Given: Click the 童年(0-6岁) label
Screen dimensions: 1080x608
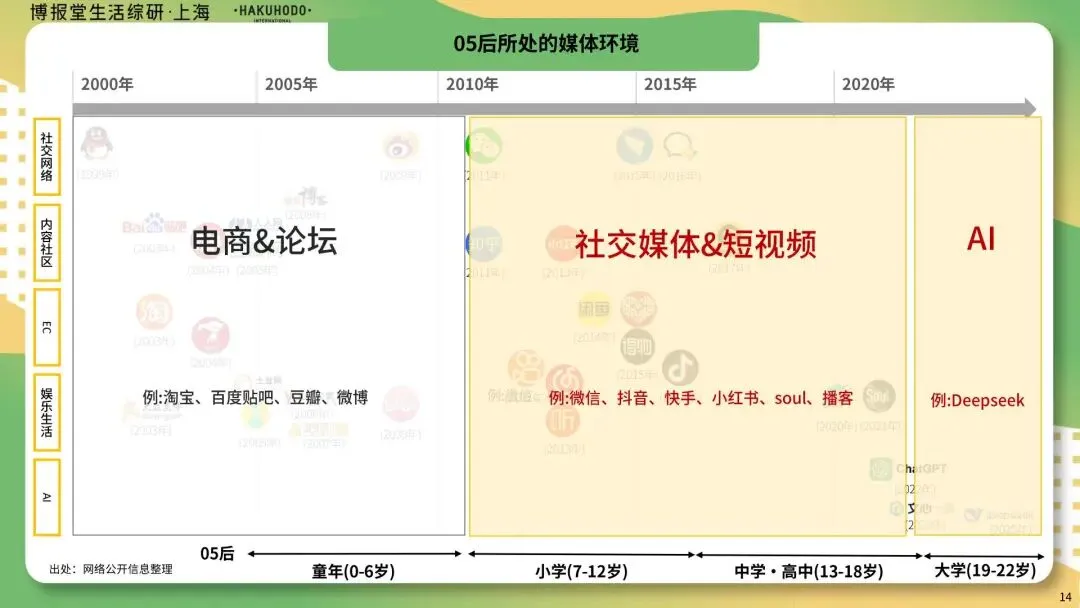Looking at the screenshot, I should click(x=353, y=572).
